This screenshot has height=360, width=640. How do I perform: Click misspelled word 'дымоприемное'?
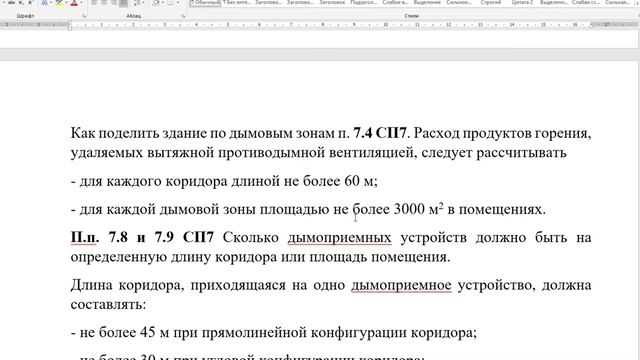tap(401, 285)
